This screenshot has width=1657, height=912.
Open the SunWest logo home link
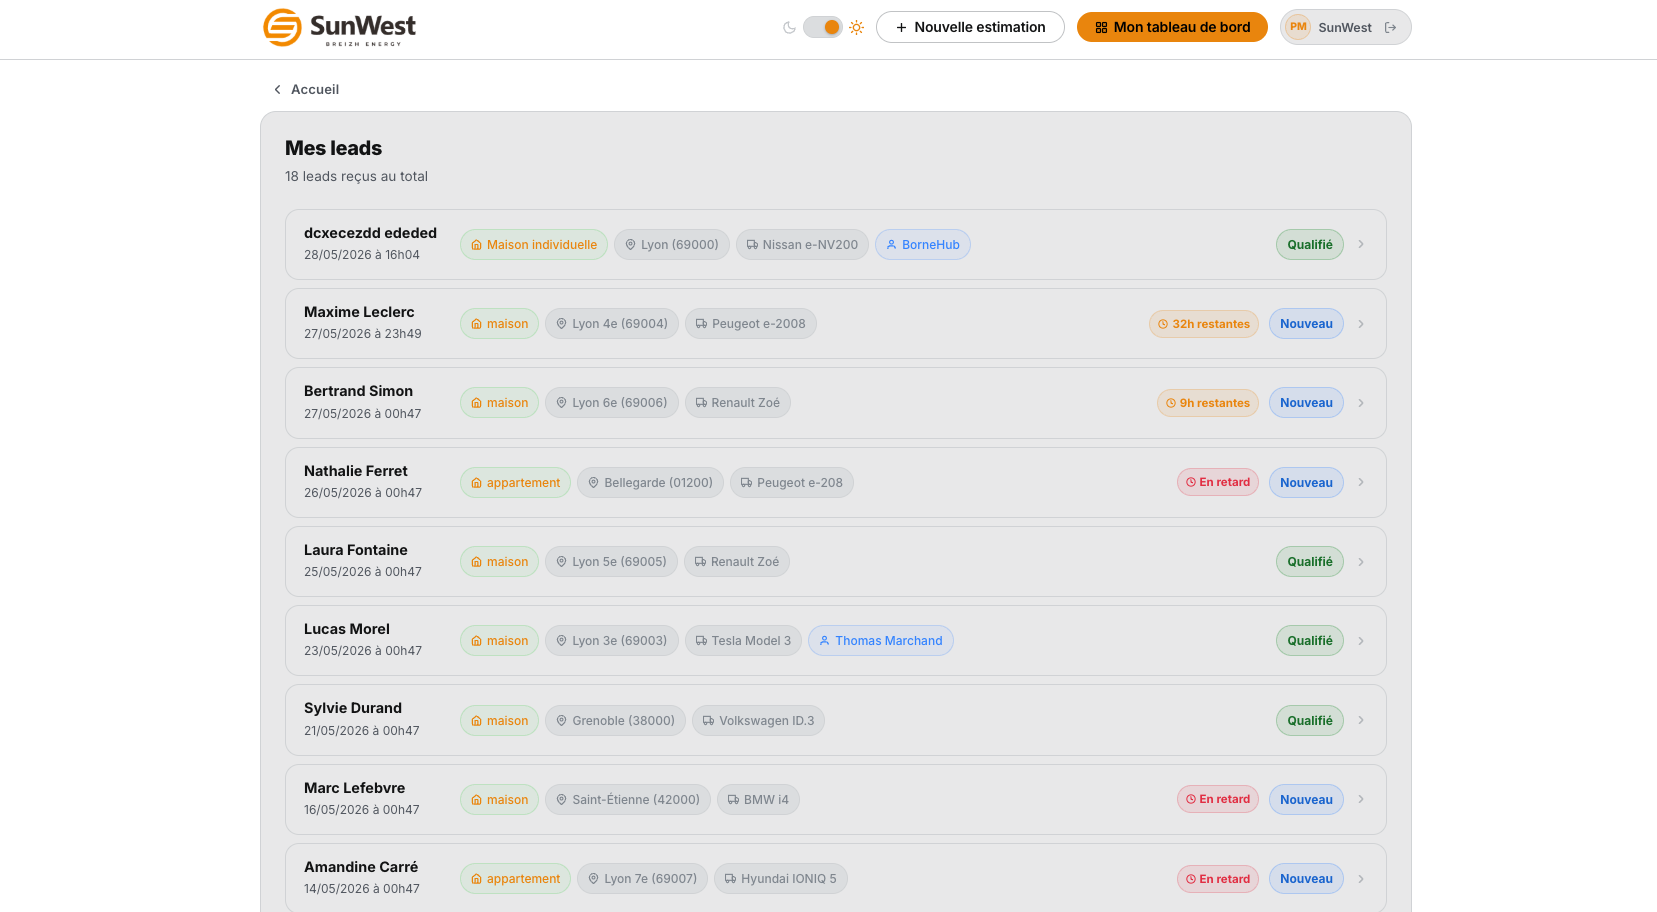(x=339, y=28)
